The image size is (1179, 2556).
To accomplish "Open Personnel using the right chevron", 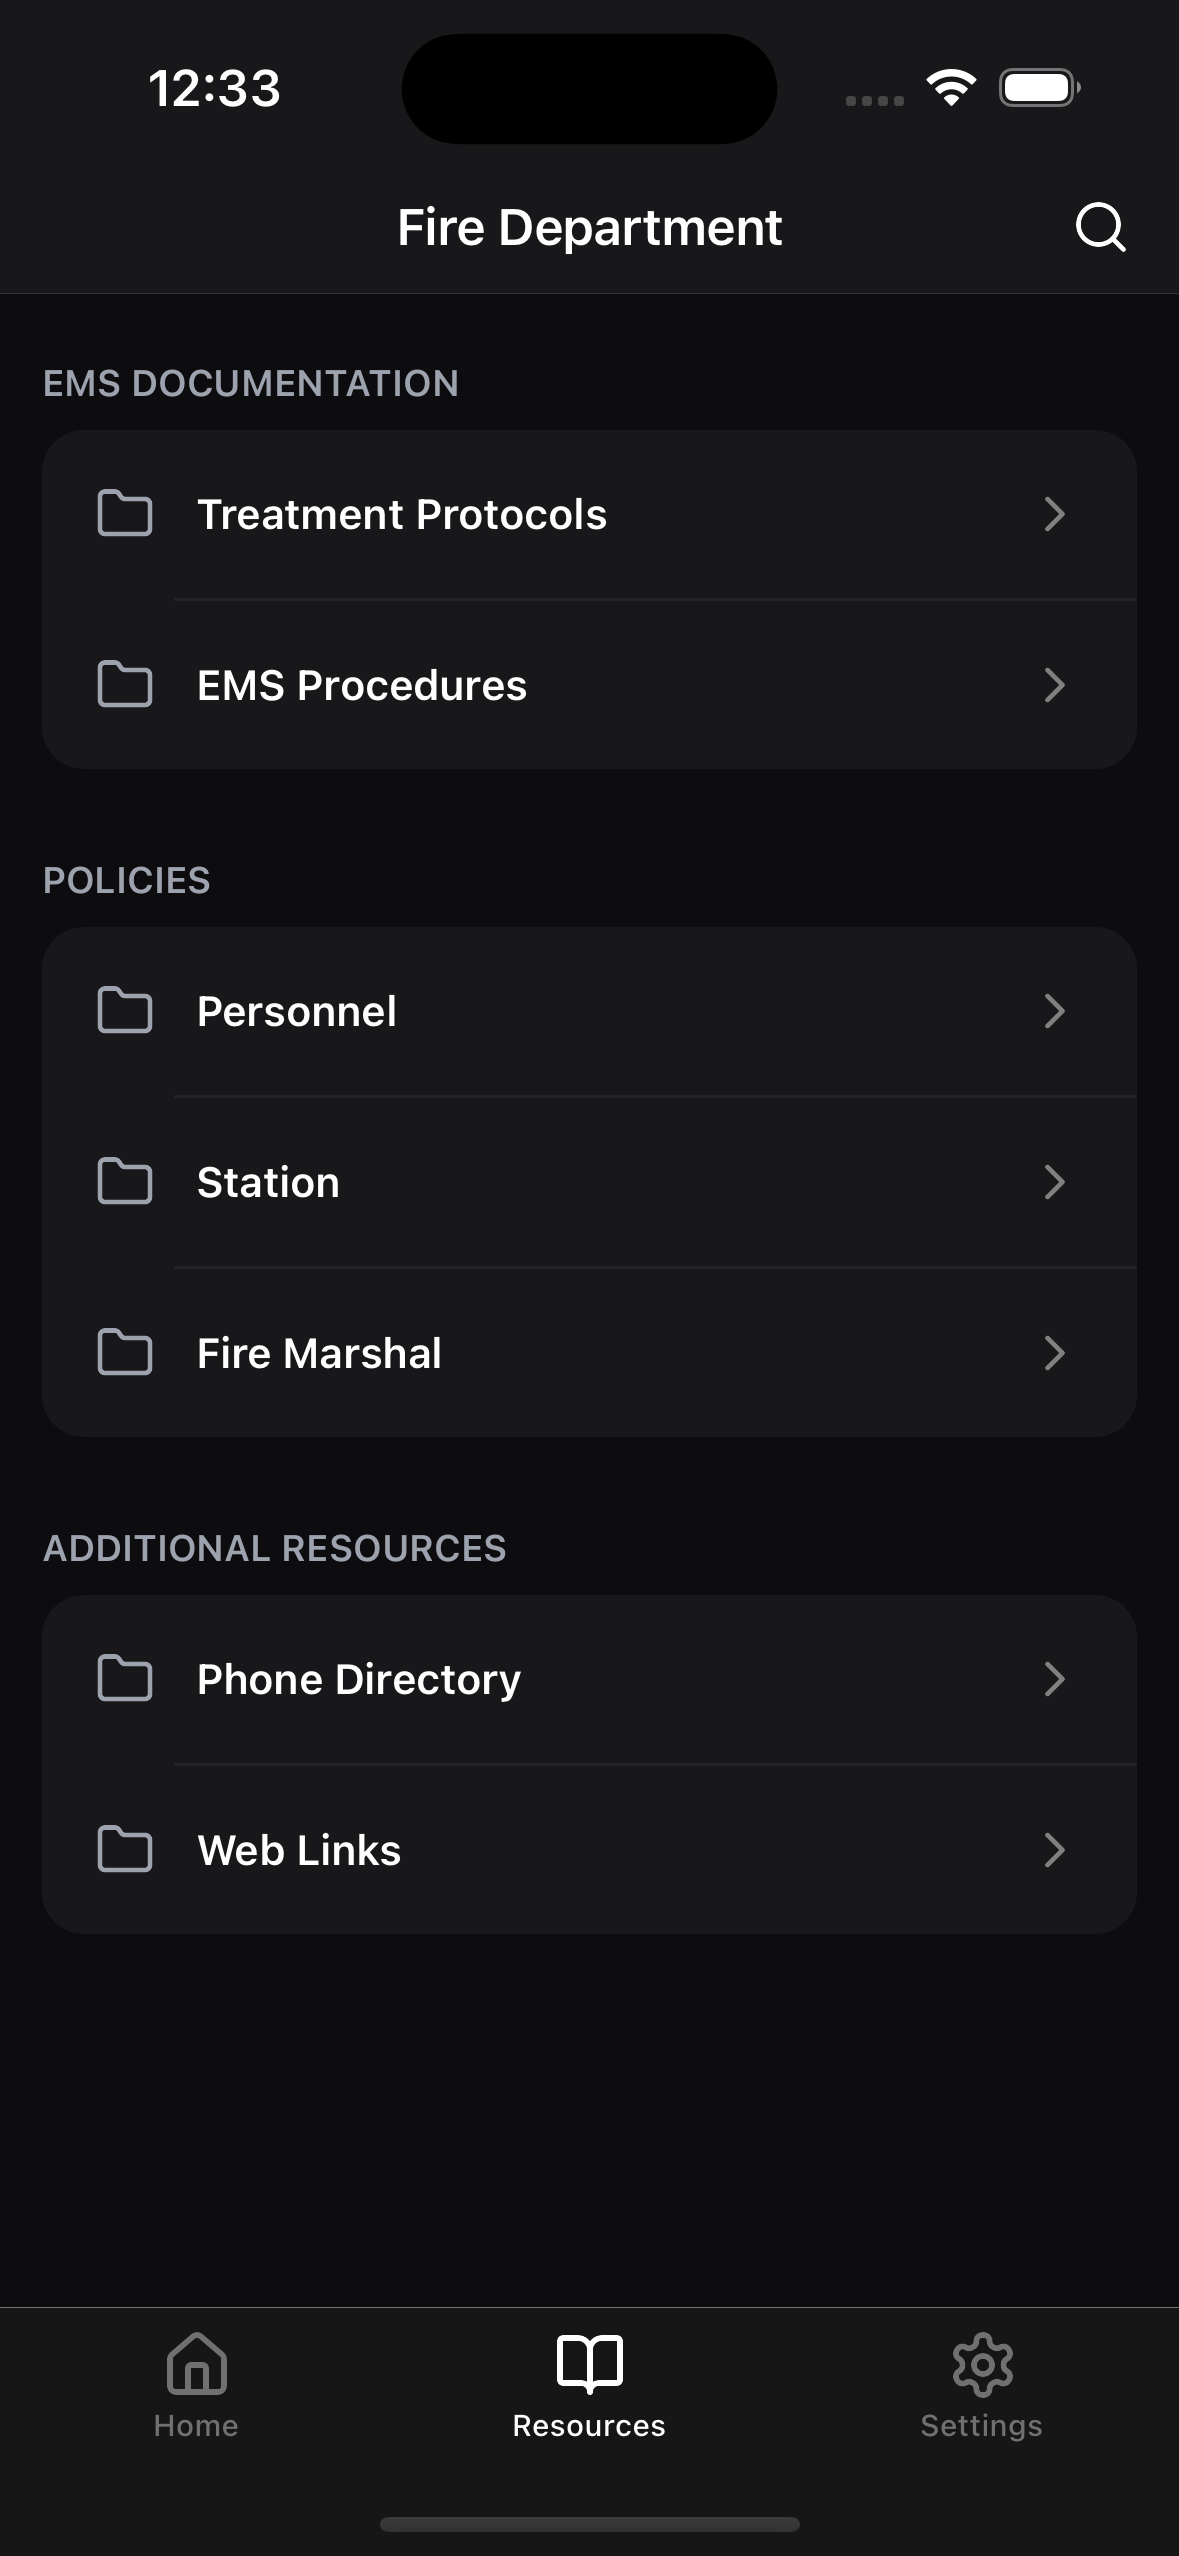I will [1054, 1011].
